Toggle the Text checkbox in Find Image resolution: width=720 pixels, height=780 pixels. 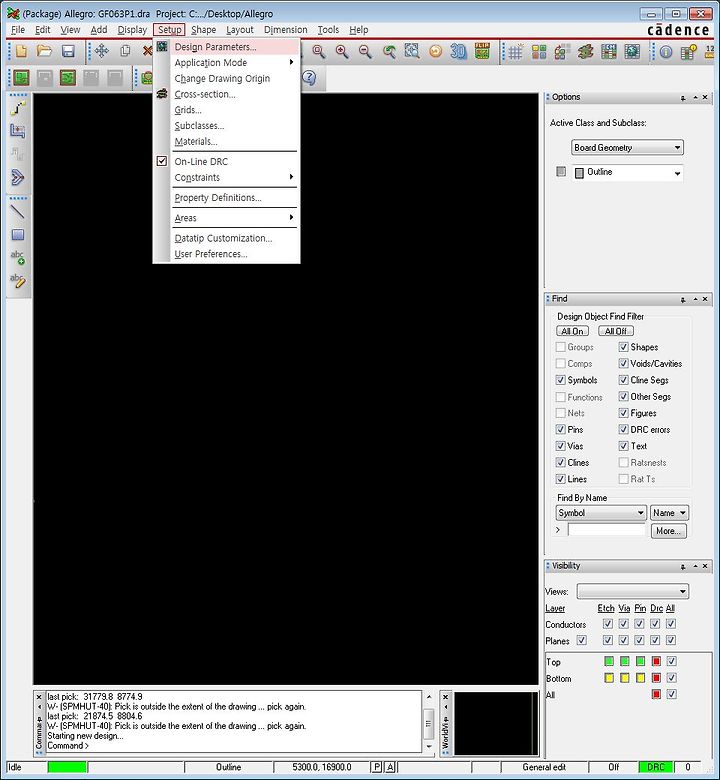[623, 446]
